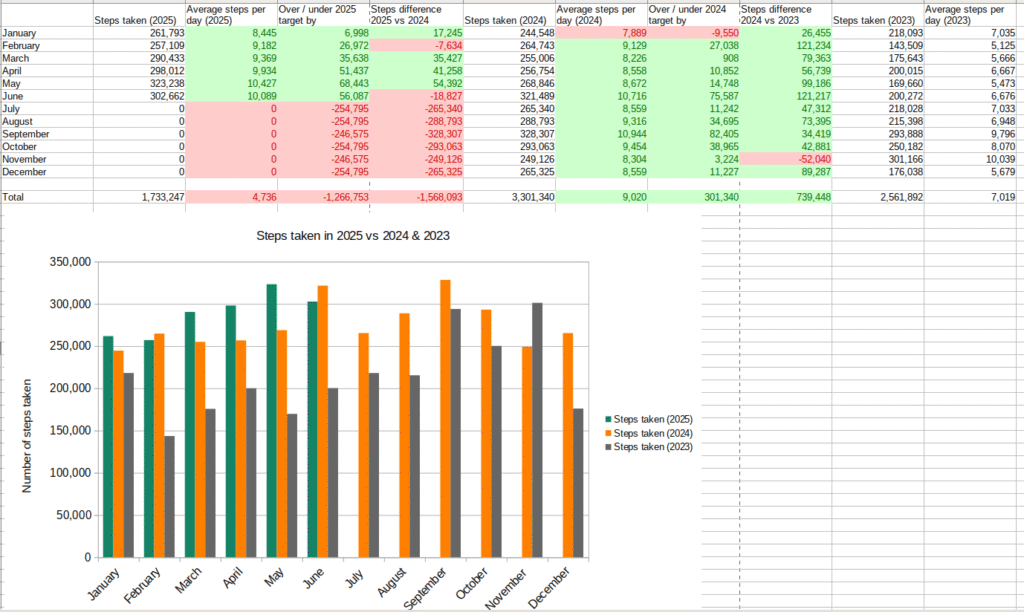Select the gray Steps taken (2023) legend swatch
This screenshot has width=1024, height=612.
point(609,447)
